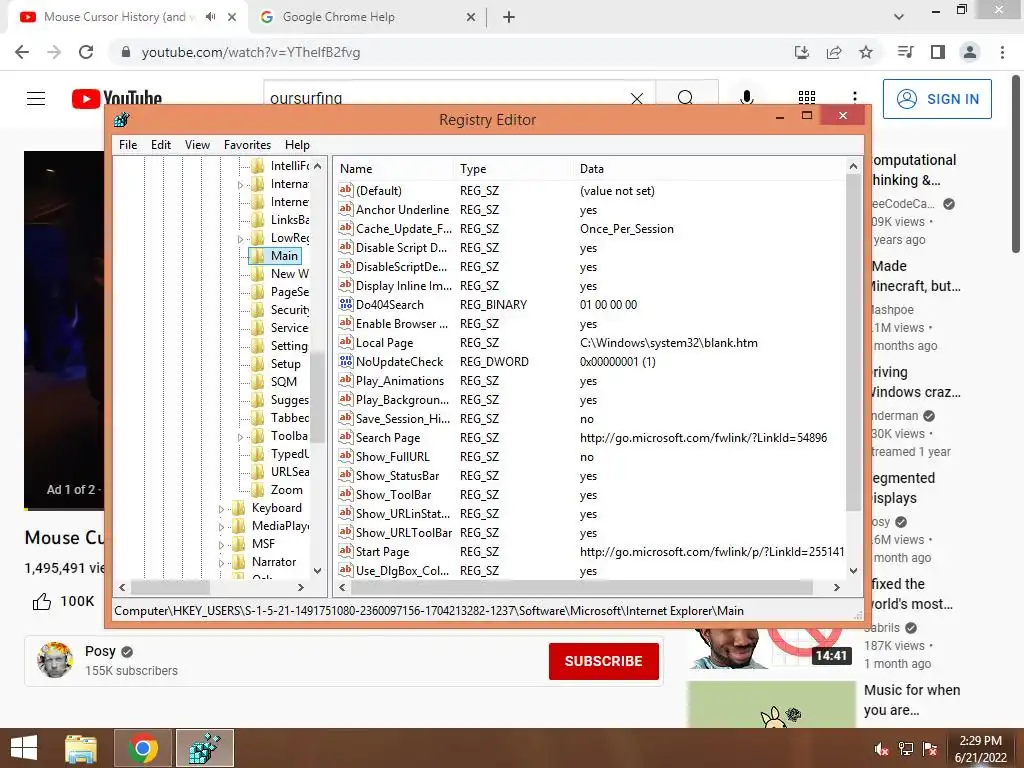Viewport: 1024px width, 768px height.
Task: Reload the YouTube page
Action: (86, 52)
